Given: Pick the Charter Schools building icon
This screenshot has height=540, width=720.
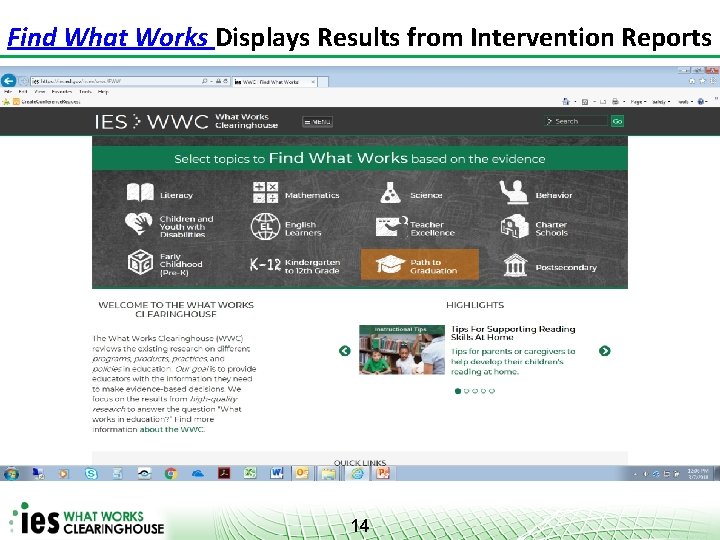Looking at the screenshot, I should (x=514, y=226).
